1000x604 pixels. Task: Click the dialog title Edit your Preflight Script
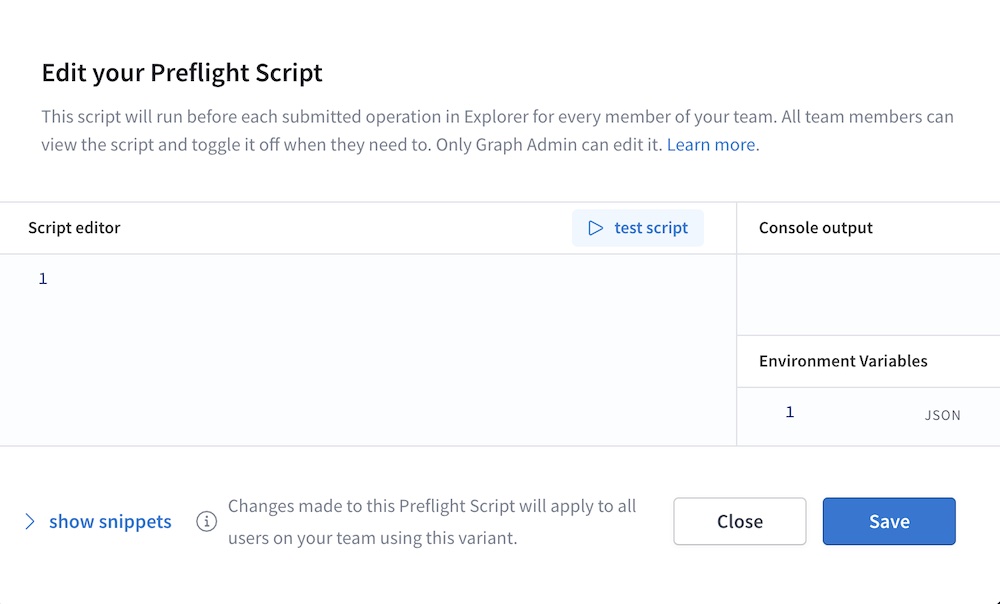click(181, 72)
